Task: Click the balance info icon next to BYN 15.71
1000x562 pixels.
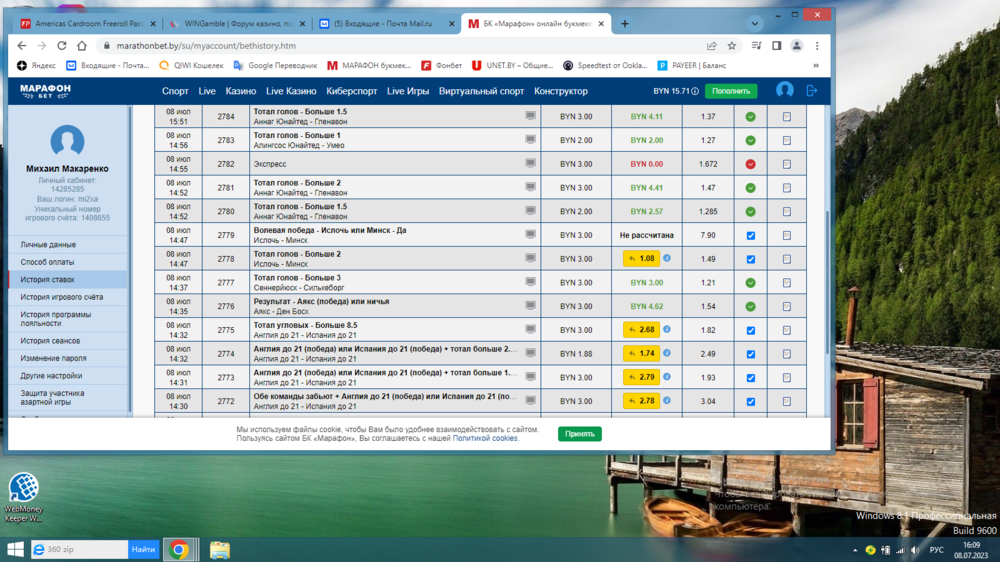Action: click(x=695, y=91)
